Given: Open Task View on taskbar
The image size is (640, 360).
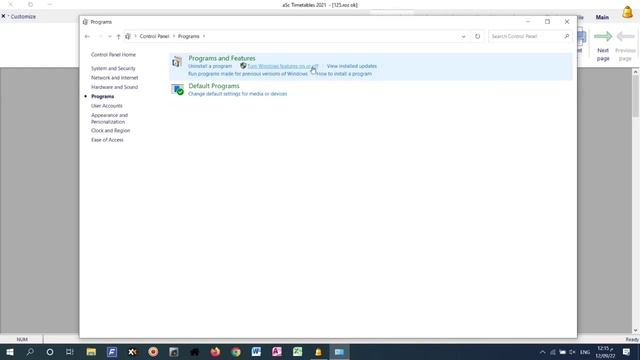Looking at the screenshot, I should click(70, 352).
